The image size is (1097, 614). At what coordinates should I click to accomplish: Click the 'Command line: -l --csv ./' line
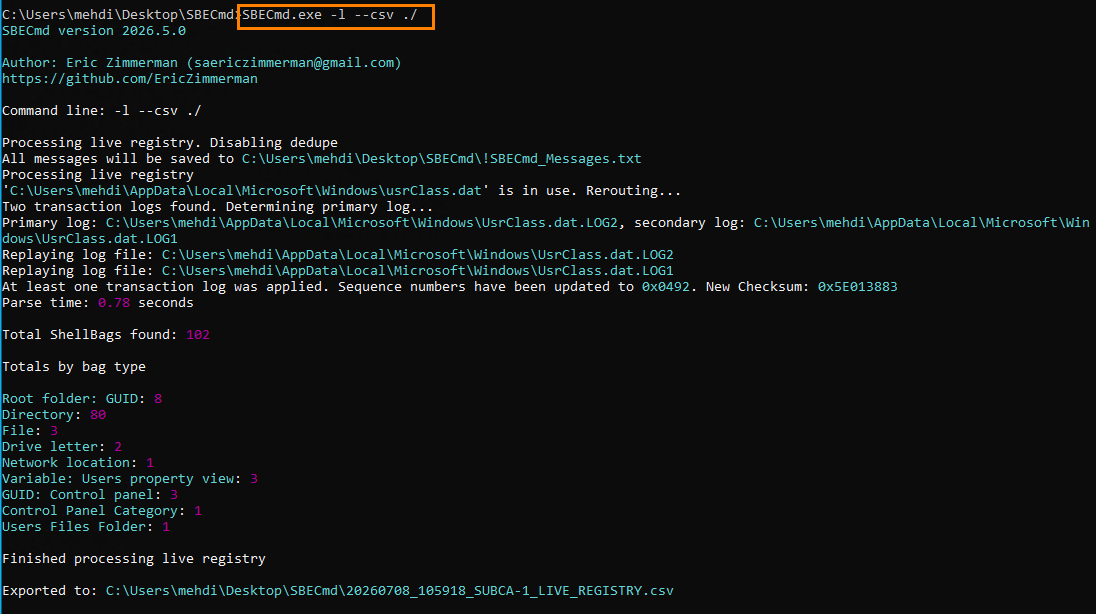[101, 111]
